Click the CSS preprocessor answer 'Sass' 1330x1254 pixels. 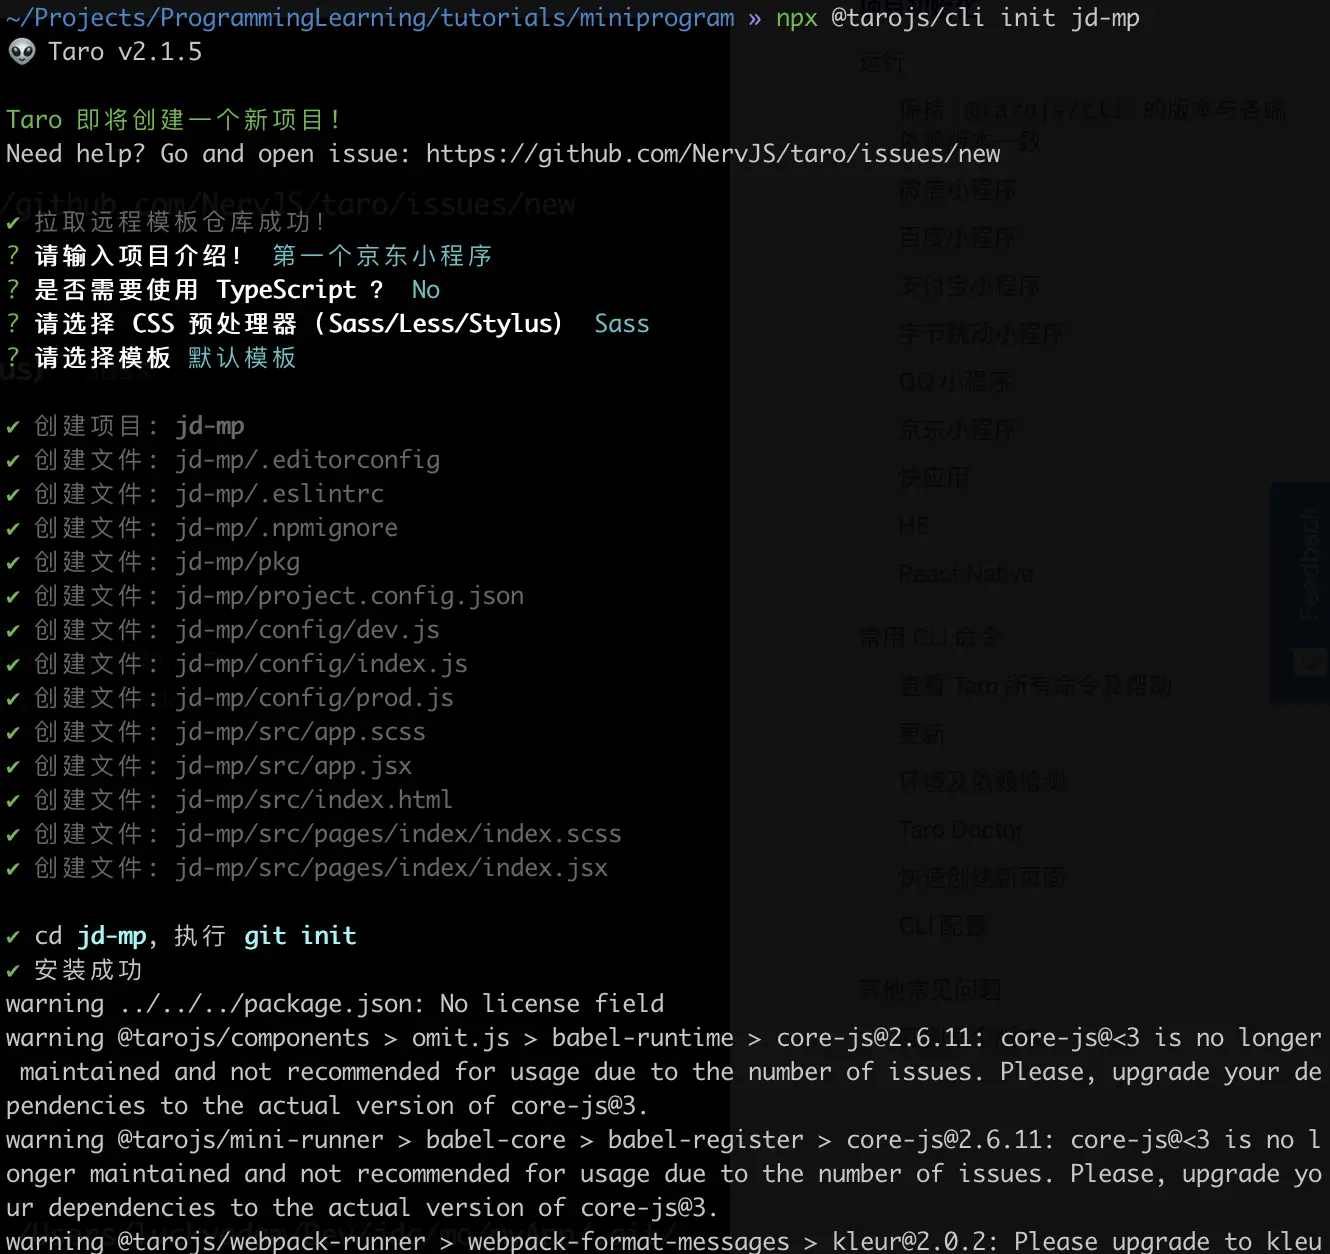click(622, 324)
